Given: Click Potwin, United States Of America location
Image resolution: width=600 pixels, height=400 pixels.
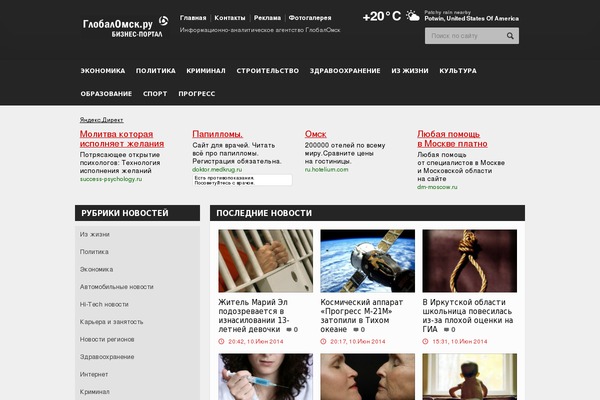Looking at the screenshot, I should (471, 18).
